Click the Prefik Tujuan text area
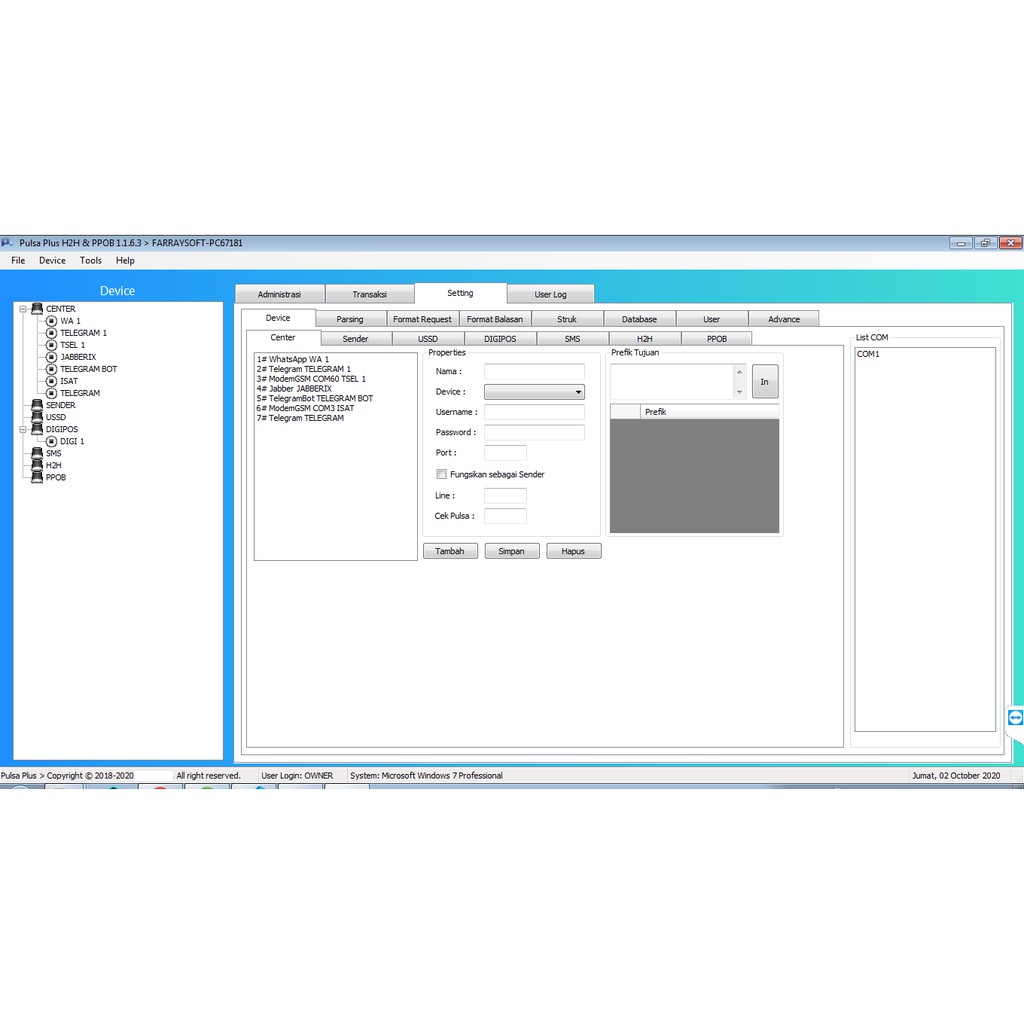 (x=672, y=381)
